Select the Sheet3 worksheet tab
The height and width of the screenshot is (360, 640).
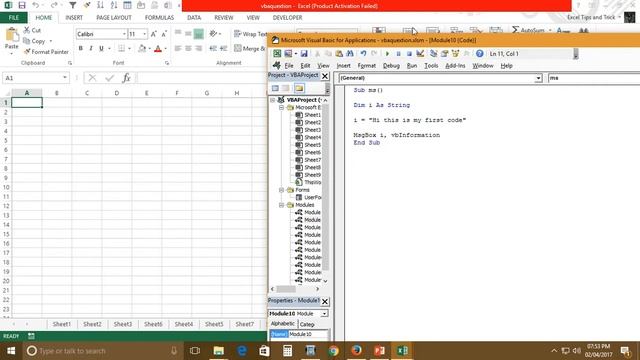(123, 324)
